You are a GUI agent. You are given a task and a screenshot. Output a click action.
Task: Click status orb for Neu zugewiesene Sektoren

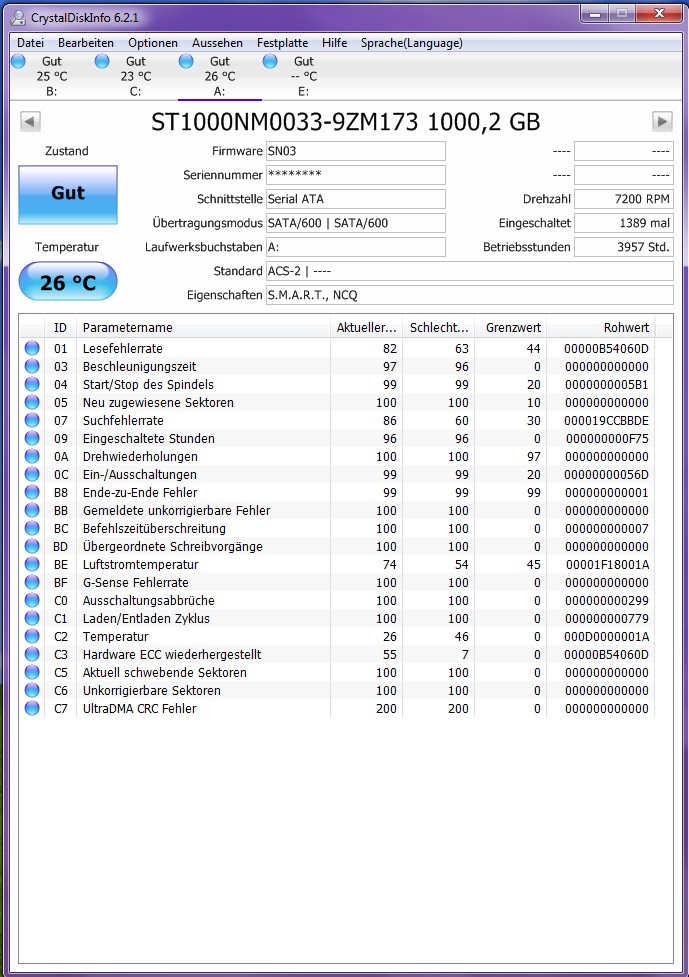(32, 403)
